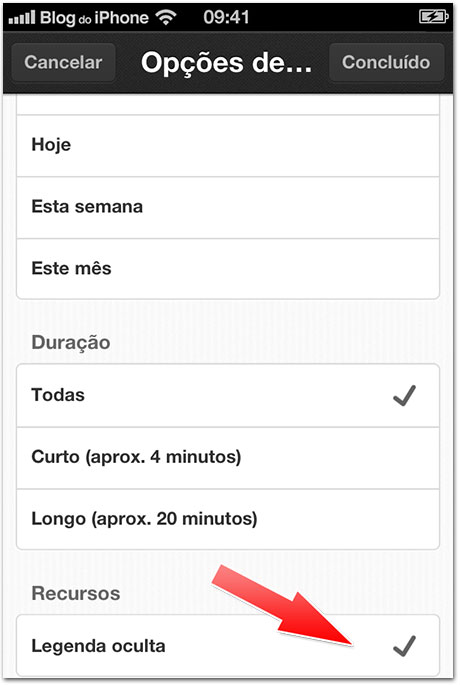Select the Este mês filter option
The height and width of the screenshot is (685, 460).
[228, 269]
